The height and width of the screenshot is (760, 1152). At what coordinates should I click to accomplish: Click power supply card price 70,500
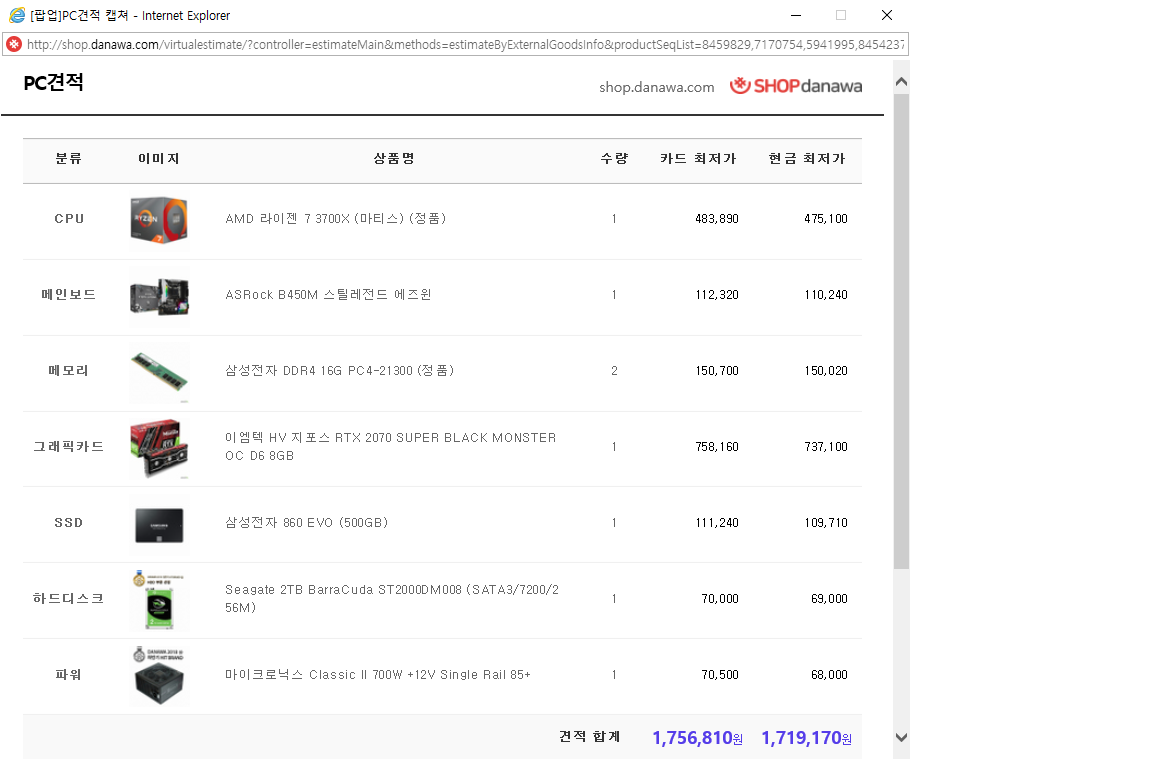pyautogui.click(x=720, y=675)
